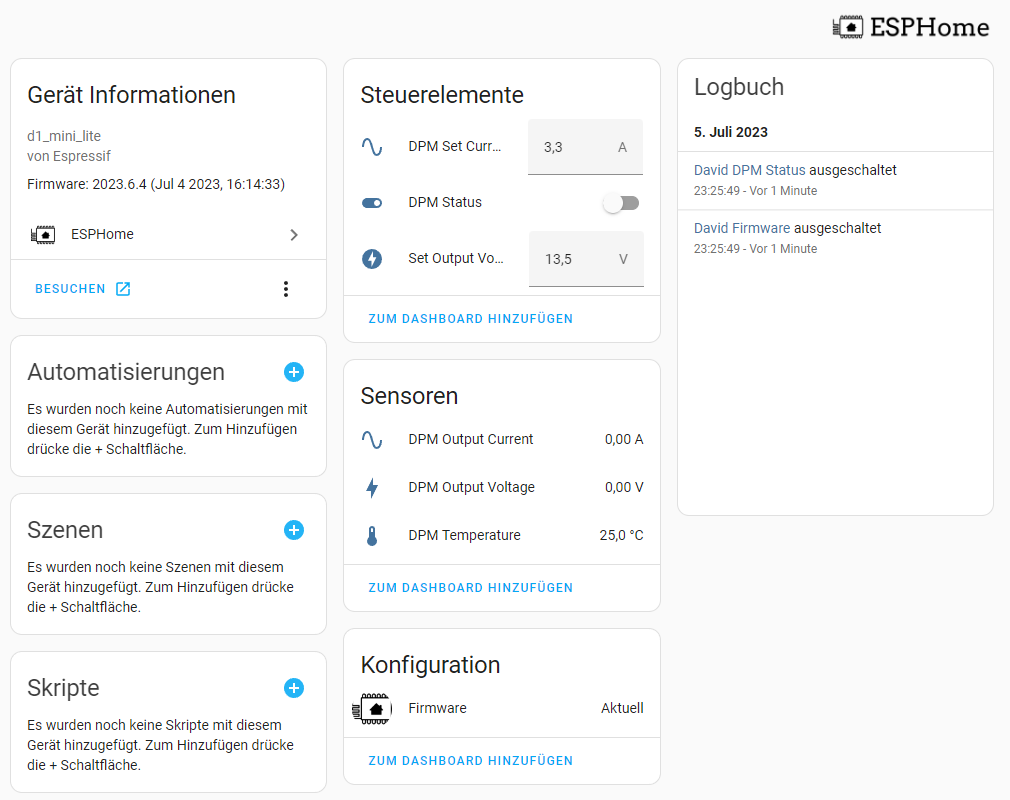Image resolution: width=1010 pixels, height=800 pixels.
Task: Open the Firmware row showing Aktuell
Action: click(502, 709)
